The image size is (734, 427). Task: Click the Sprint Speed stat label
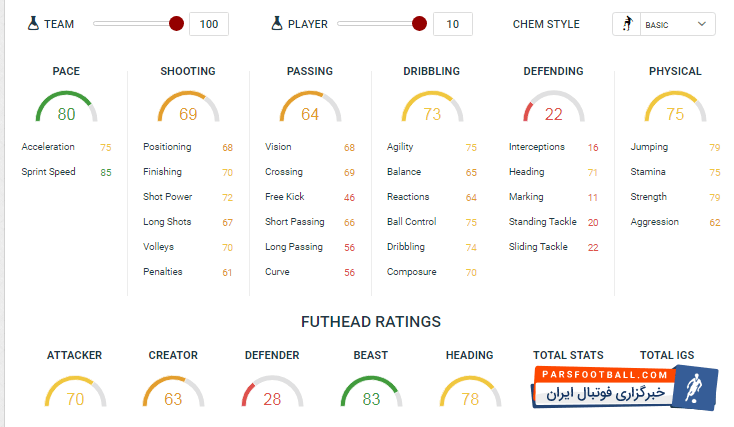pyautogui.click(x=48, y=172)
